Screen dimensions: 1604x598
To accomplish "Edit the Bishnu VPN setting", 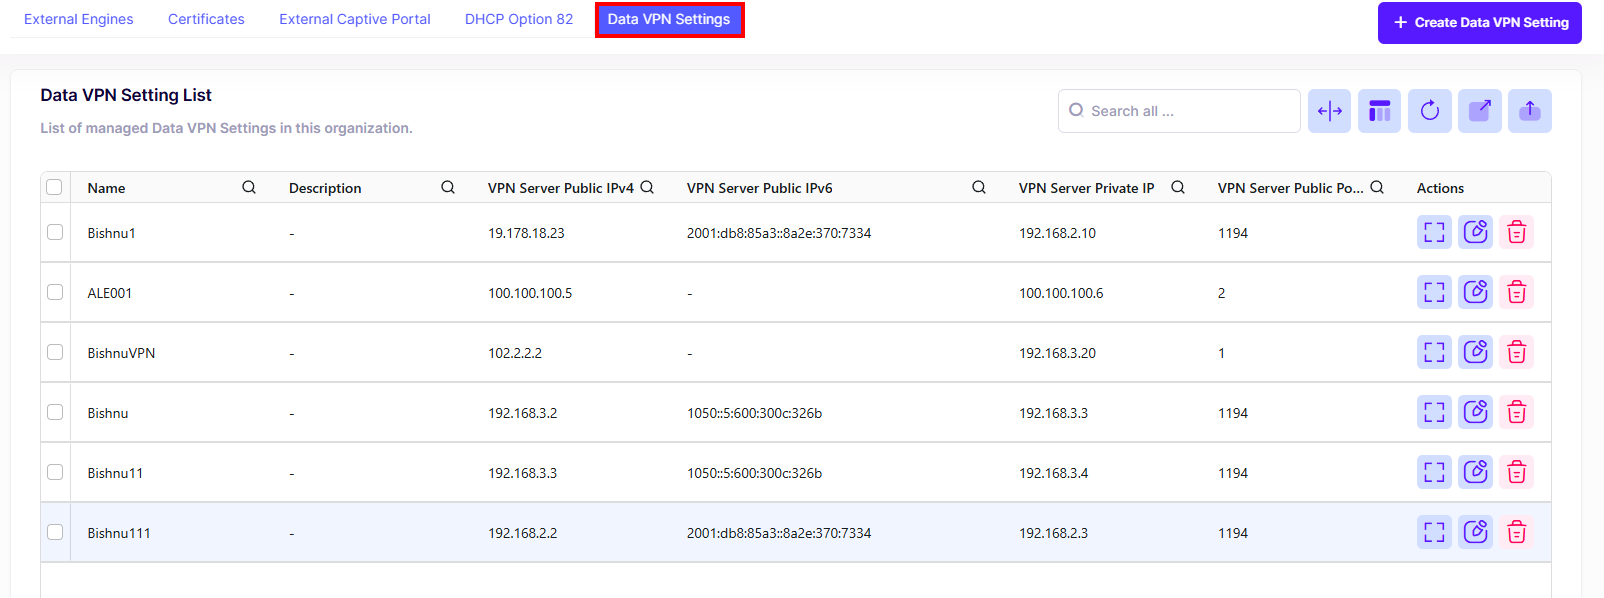I will tap(1475, 412).
